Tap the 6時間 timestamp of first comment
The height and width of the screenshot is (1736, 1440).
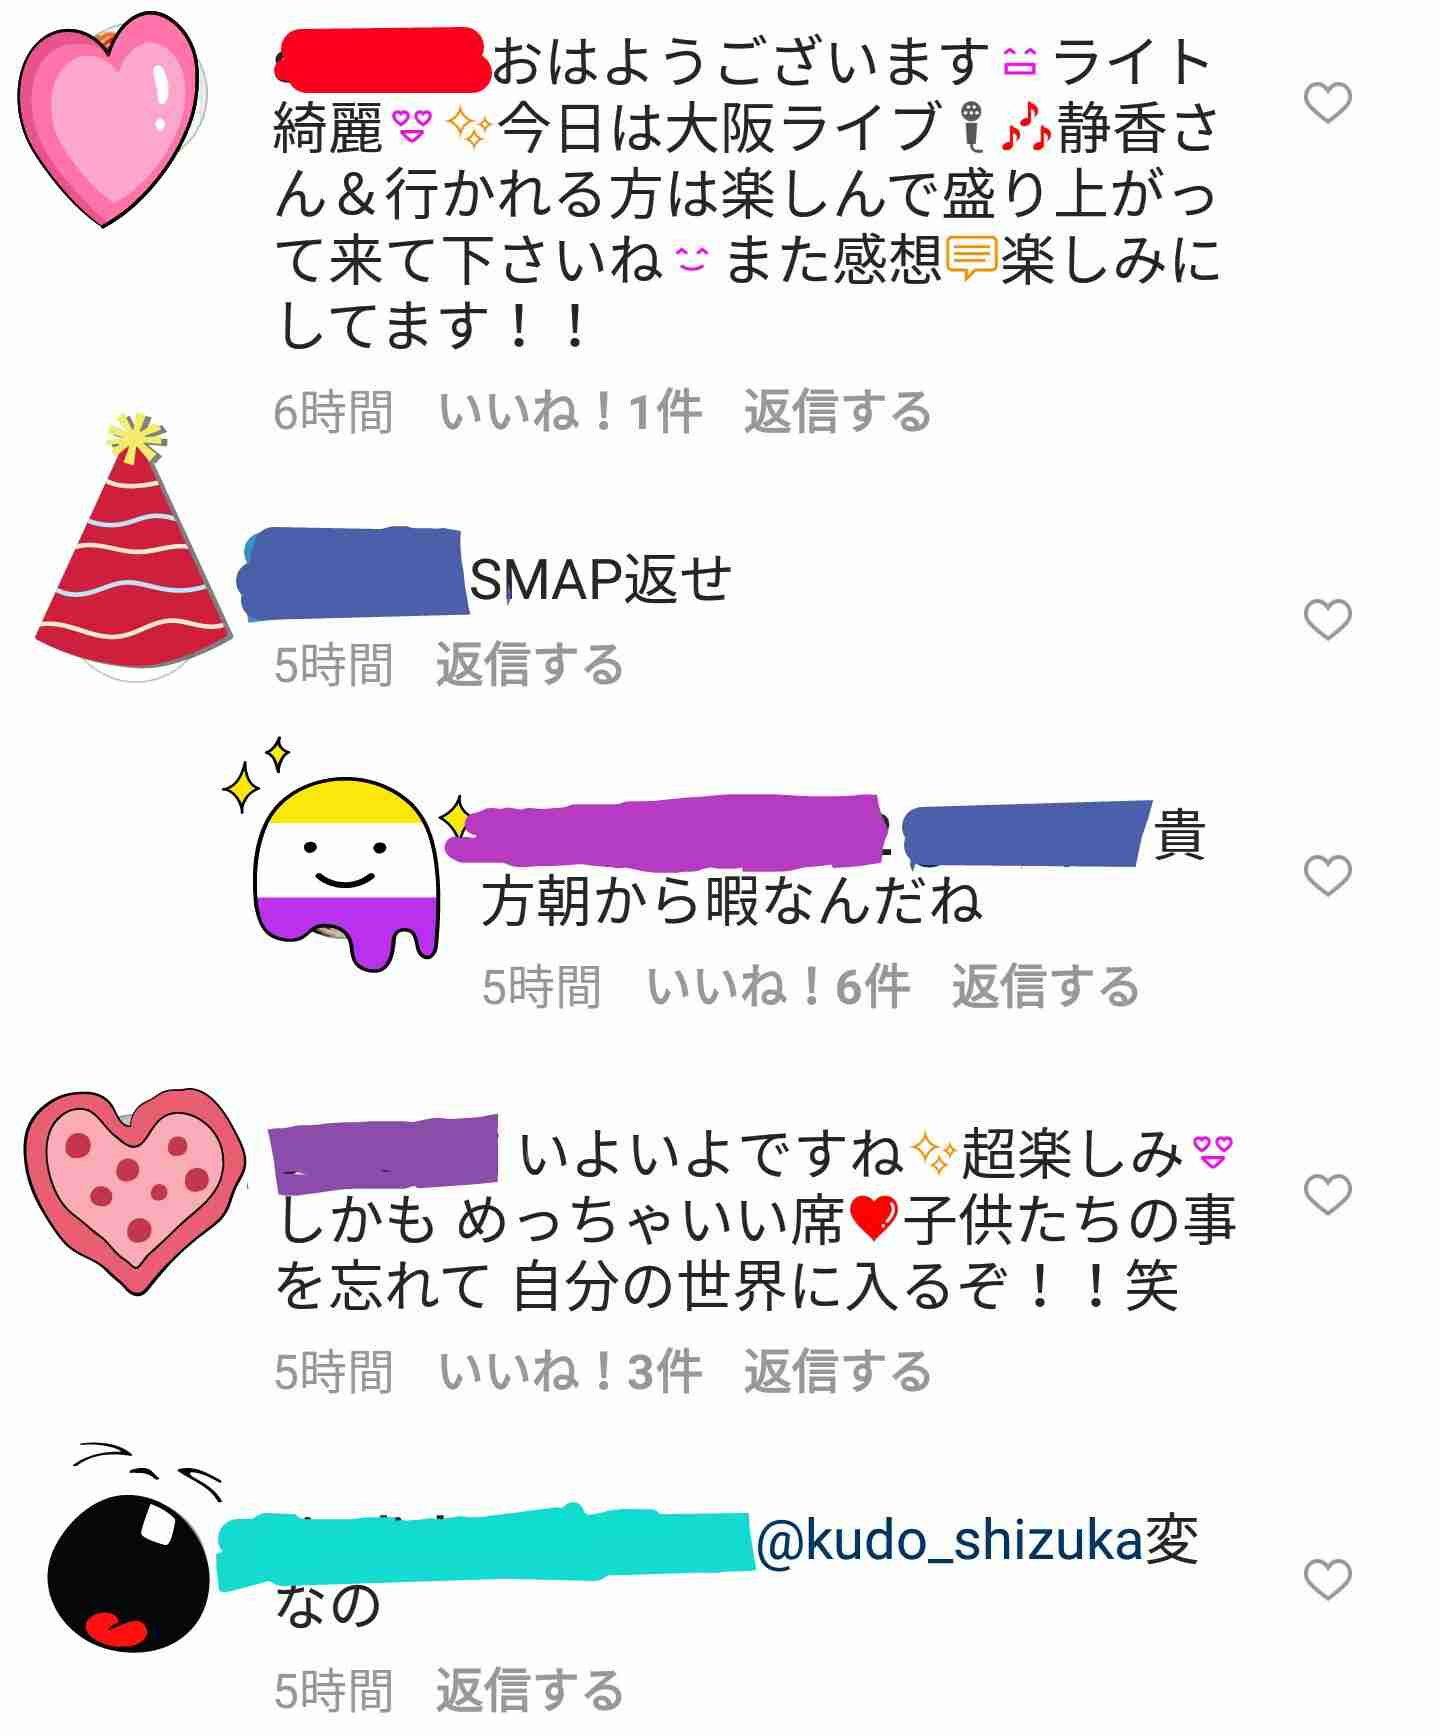[334, 412]
